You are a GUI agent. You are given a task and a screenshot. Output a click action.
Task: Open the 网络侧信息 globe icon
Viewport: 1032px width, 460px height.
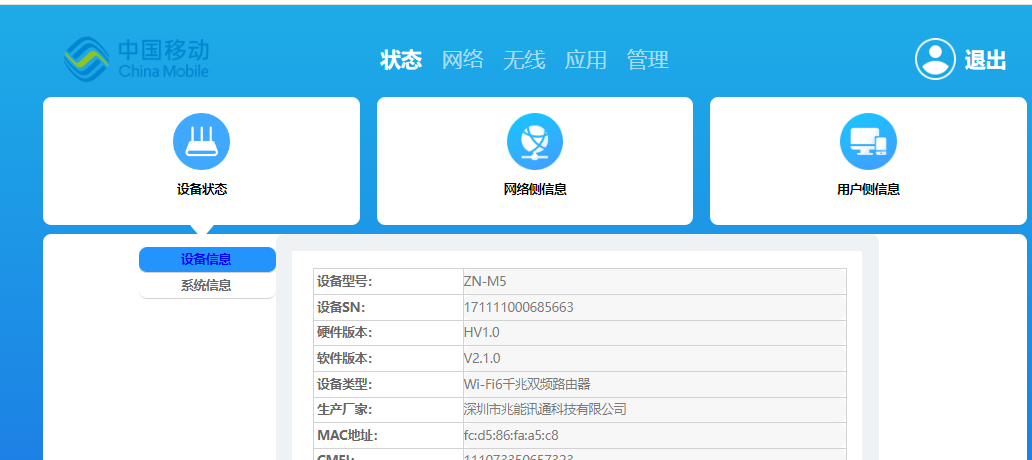click(534, 141)
